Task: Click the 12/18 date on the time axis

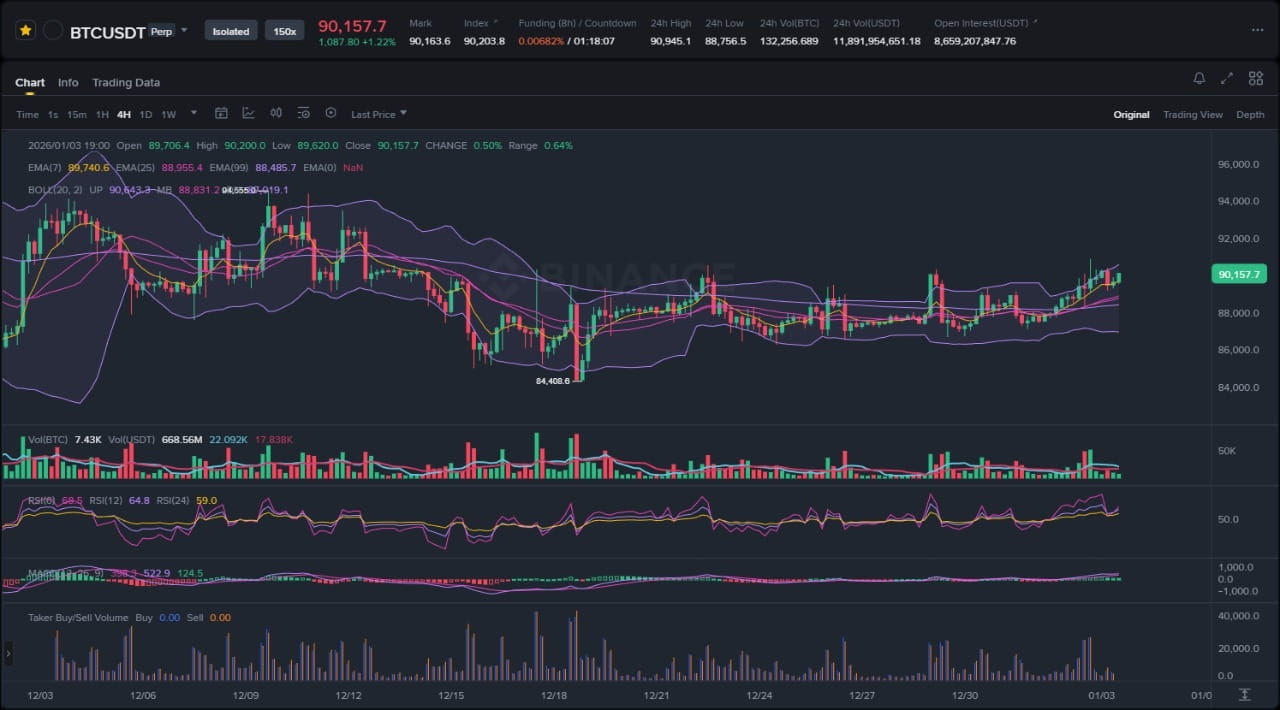Action: (x=554, y=695)
